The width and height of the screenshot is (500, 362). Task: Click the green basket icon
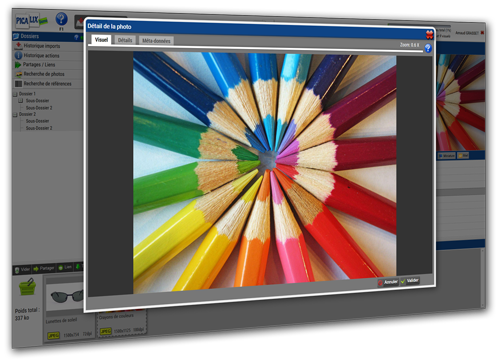click(x=27, y=287)
